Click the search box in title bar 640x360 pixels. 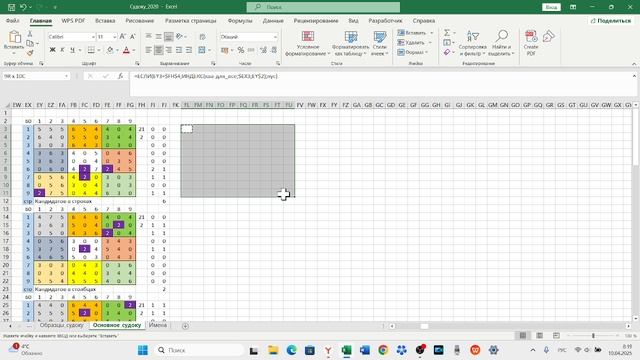point(323,7)
